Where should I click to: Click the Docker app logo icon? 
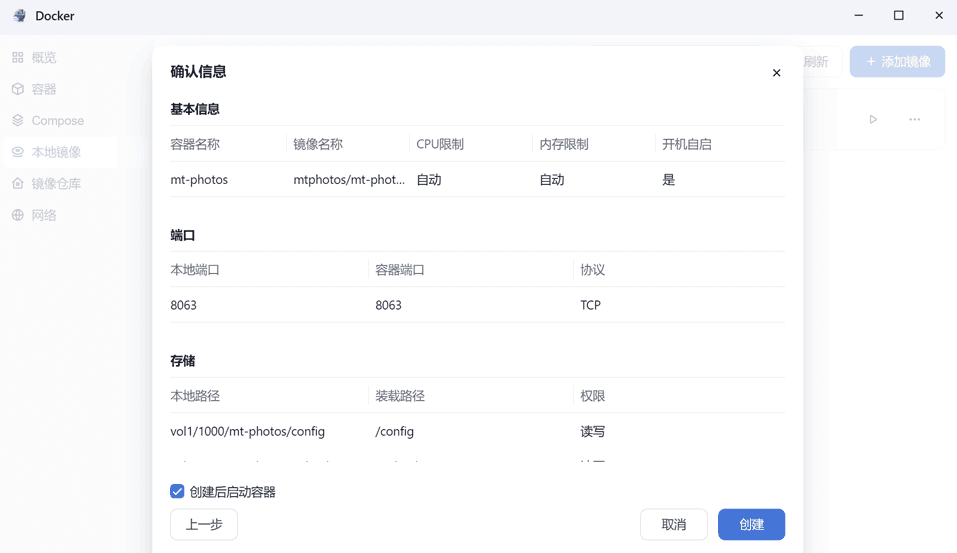pos(20,16)
